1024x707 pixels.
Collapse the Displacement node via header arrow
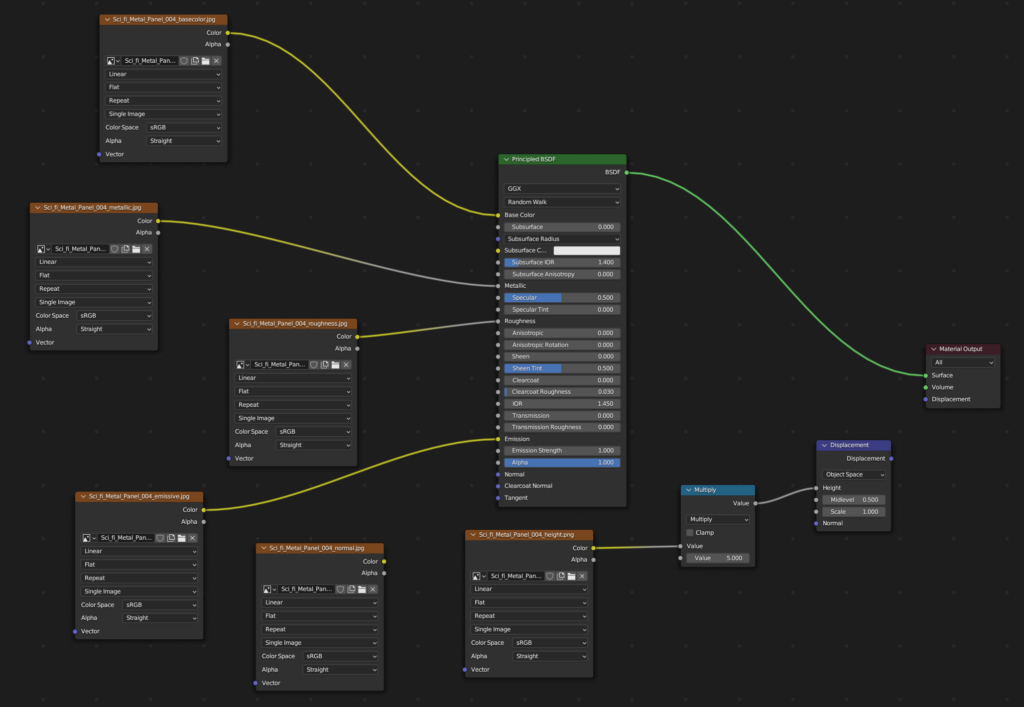pos(824,446)
